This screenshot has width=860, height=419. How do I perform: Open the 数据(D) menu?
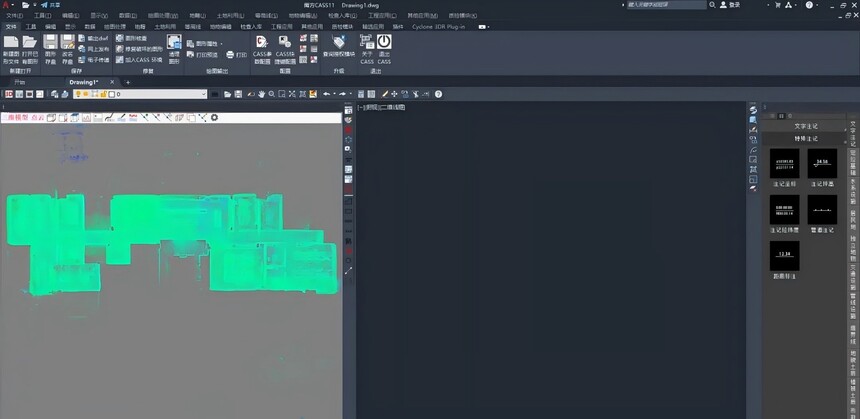(128, 15)
